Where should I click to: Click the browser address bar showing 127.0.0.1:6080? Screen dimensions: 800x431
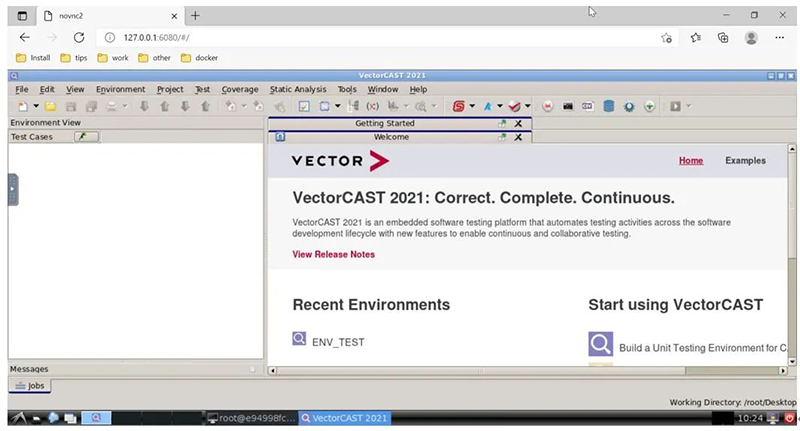coord(378,38)
